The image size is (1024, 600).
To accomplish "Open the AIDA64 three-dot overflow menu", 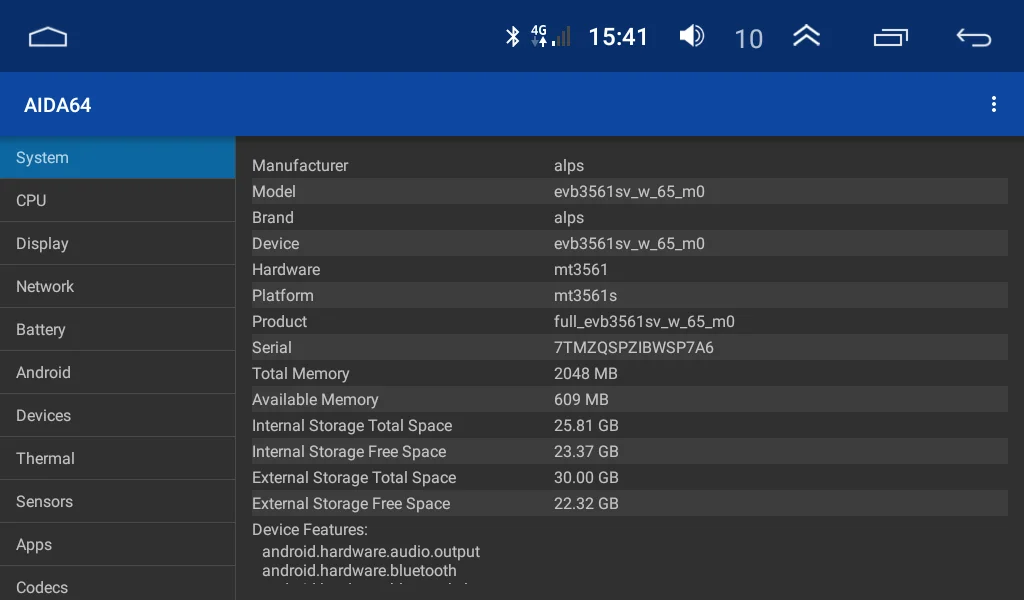I will (993, 104).
